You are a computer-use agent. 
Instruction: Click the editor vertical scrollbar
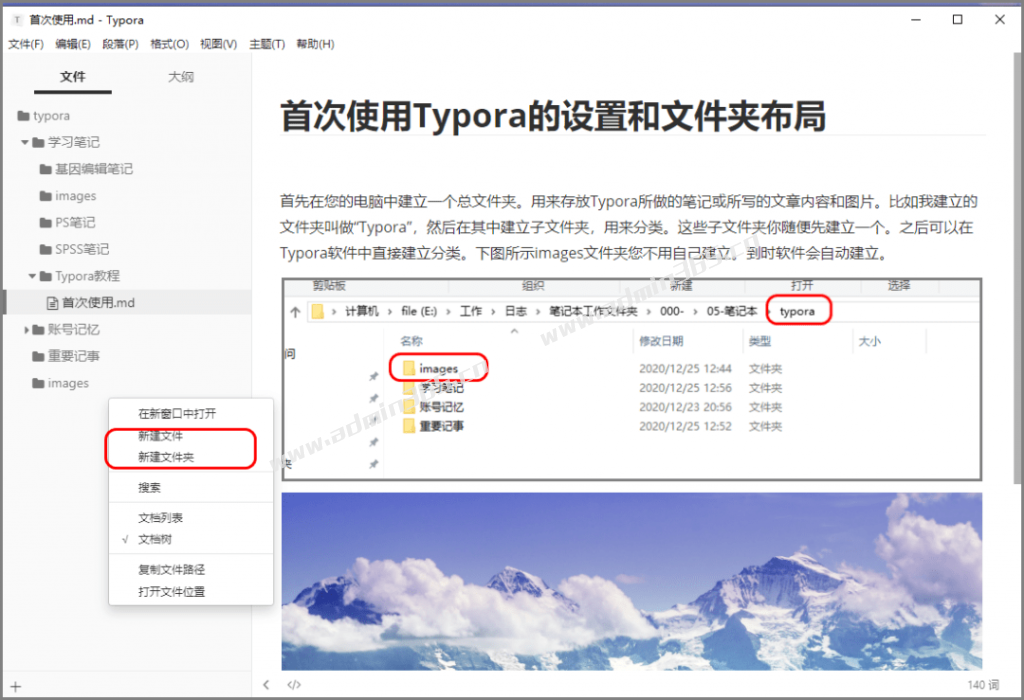1018,268
